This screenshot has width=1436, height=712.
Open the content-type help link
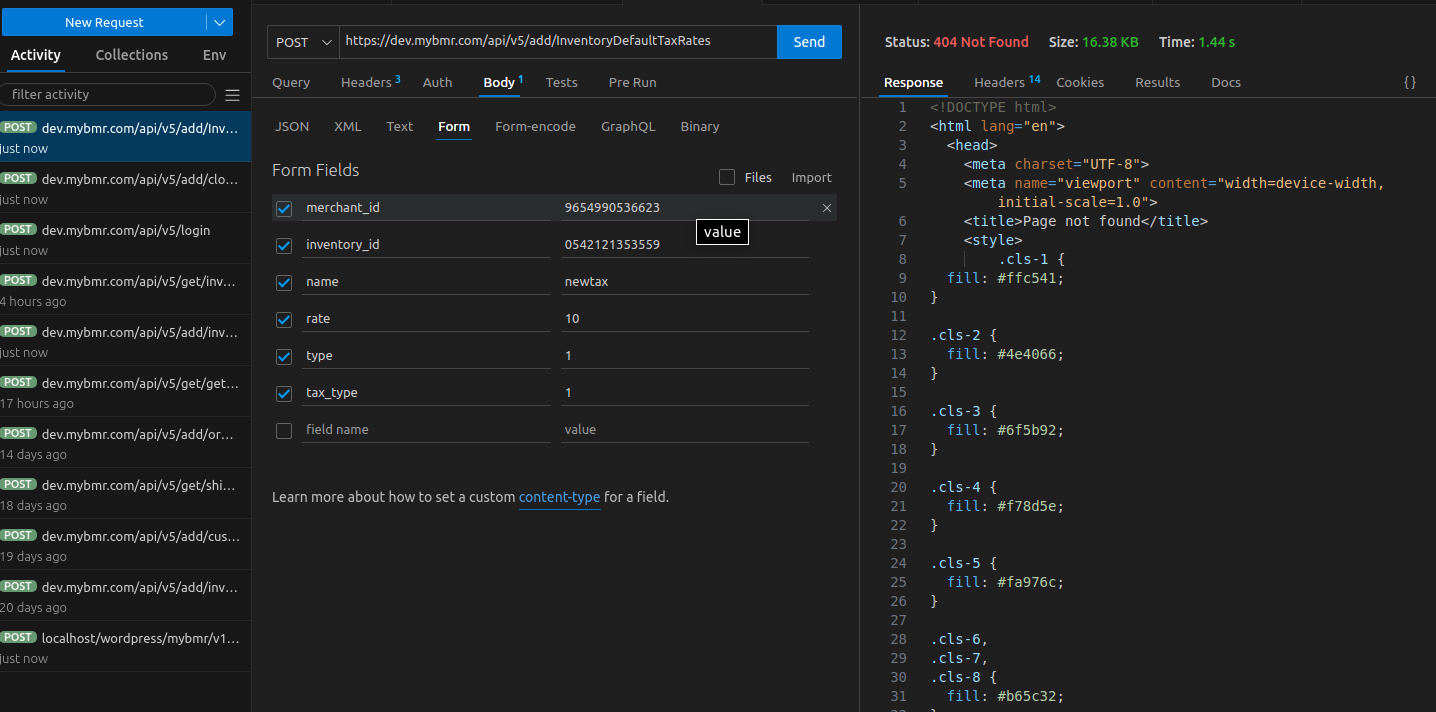click(x=559, y=497)
